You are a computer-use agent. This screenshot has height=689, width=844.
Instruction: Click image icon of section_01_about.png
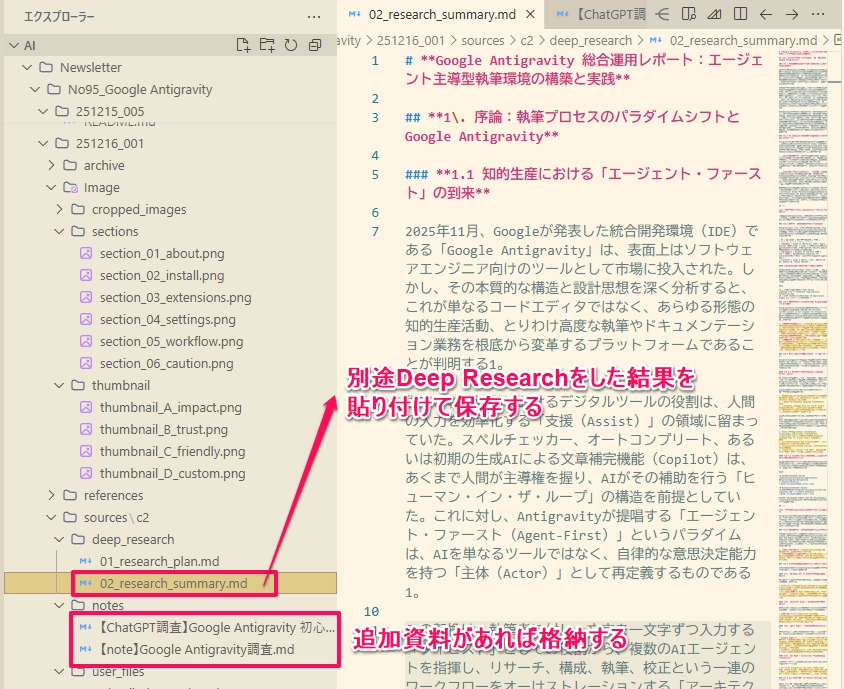pos(86,253)
